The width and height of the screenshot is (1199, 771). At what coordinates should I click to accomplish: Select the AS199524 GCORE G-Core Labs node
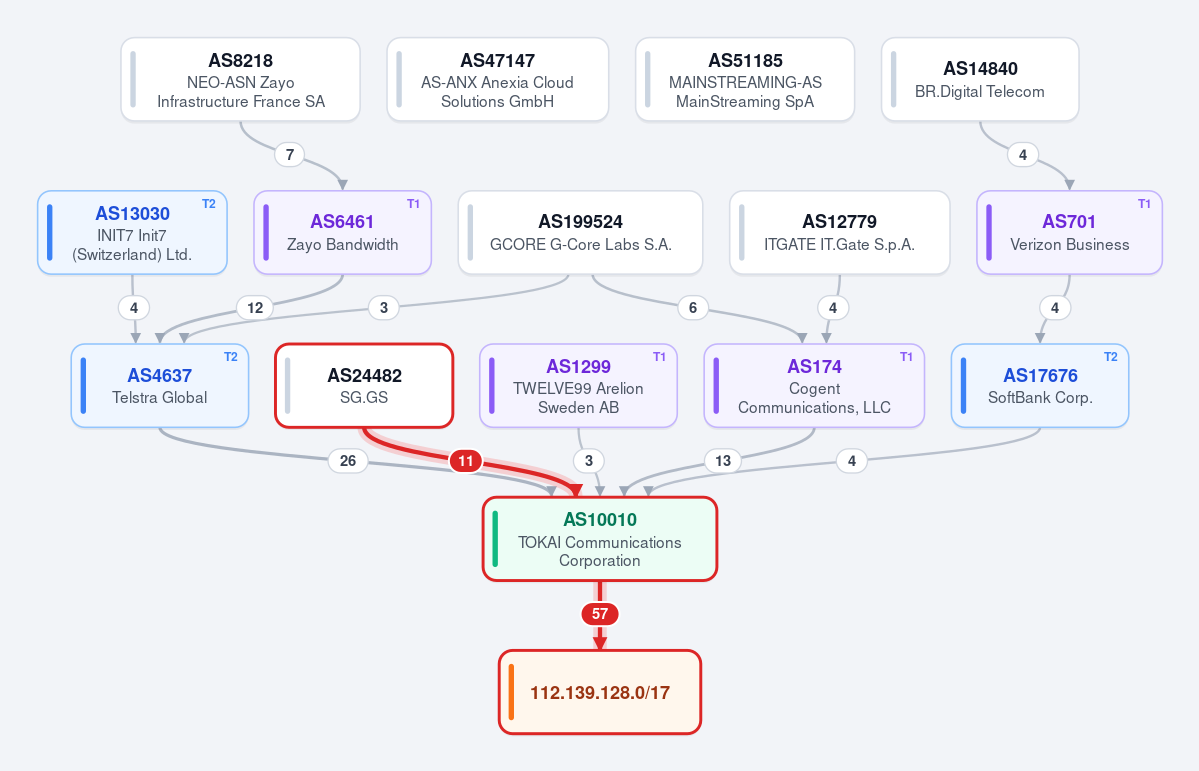pos(580,233)
